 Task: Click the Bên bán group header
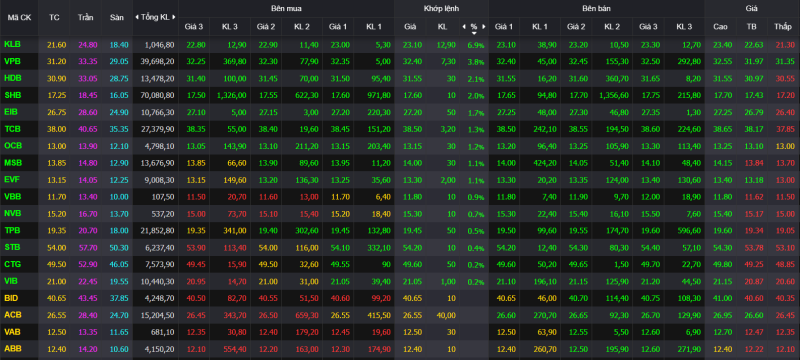click(596, 8)
